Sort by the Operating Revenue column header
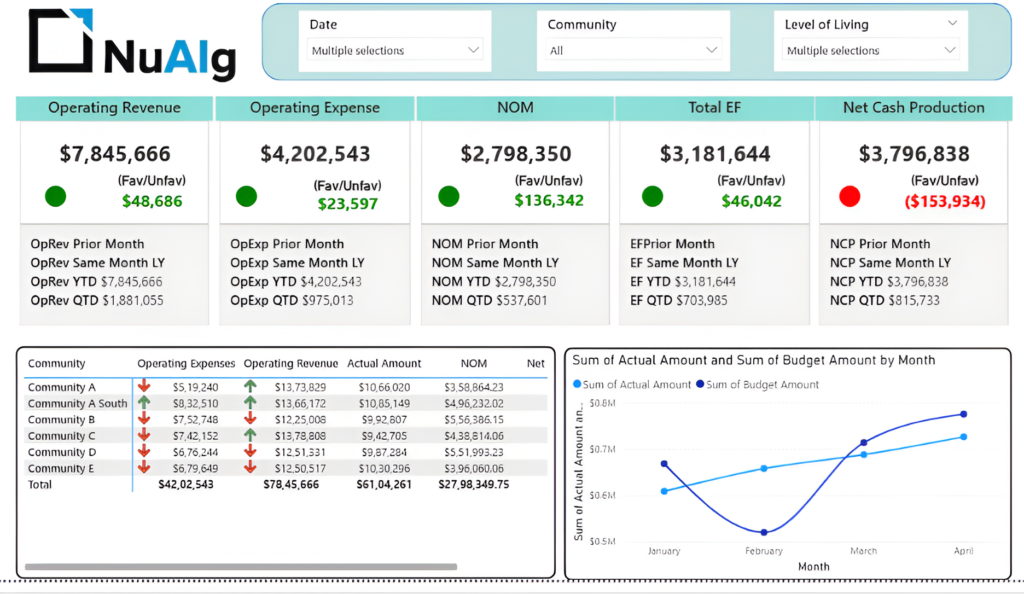This screenshot has height=594, width=1024. [291, 364]
